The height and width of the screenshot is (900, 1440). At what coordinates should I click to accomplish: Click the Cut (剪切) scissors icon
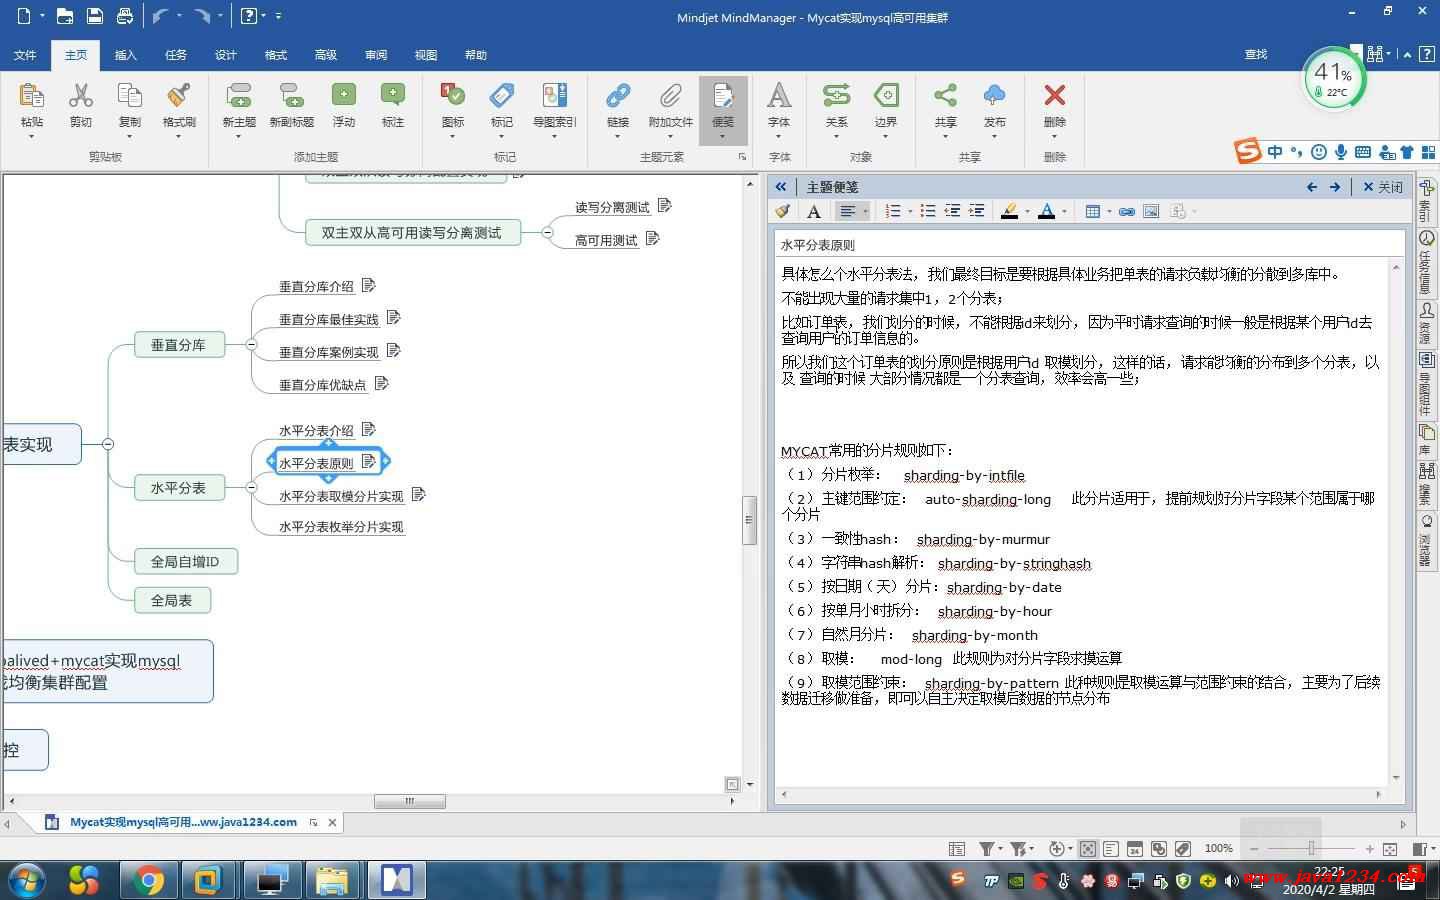coord(81,96)
